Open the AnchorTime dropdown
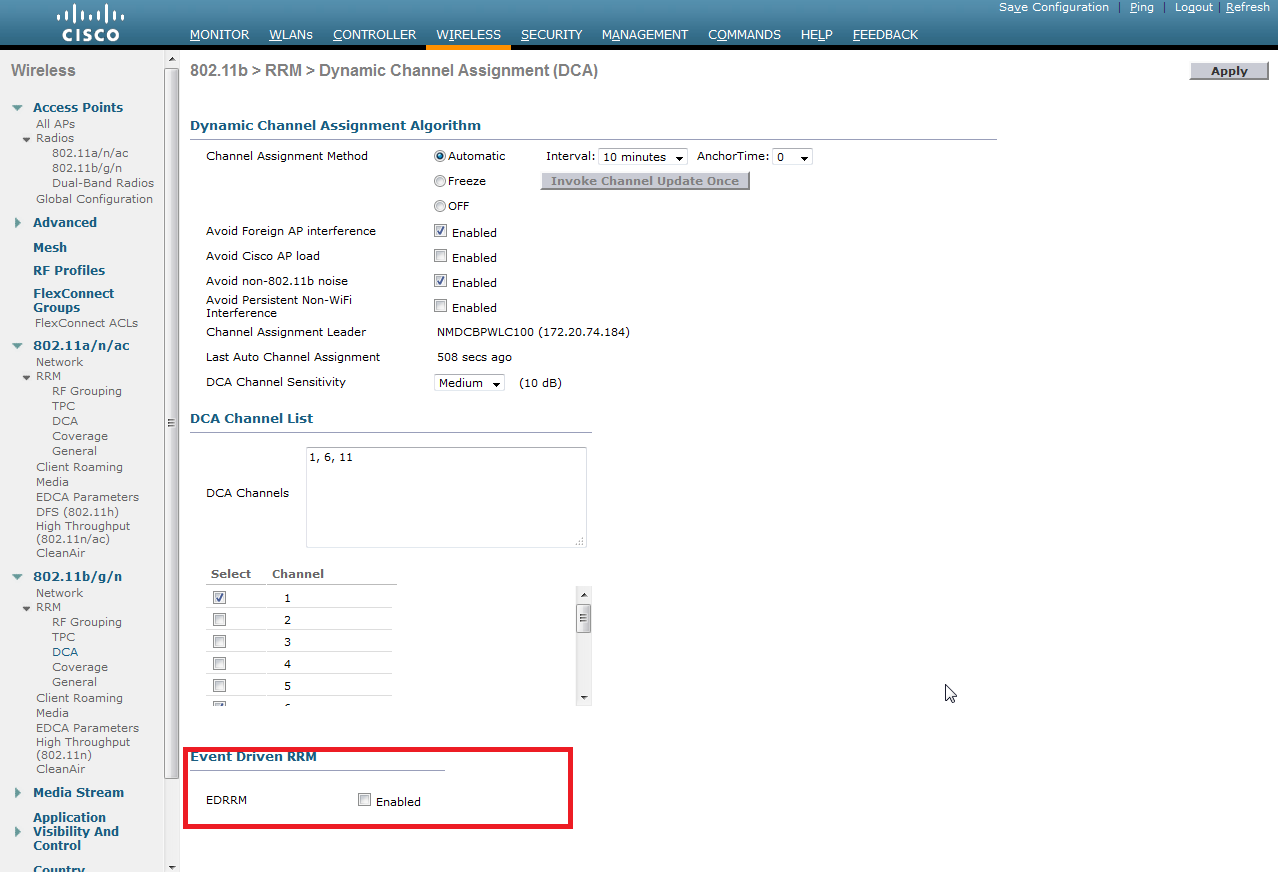 (792, 157)
